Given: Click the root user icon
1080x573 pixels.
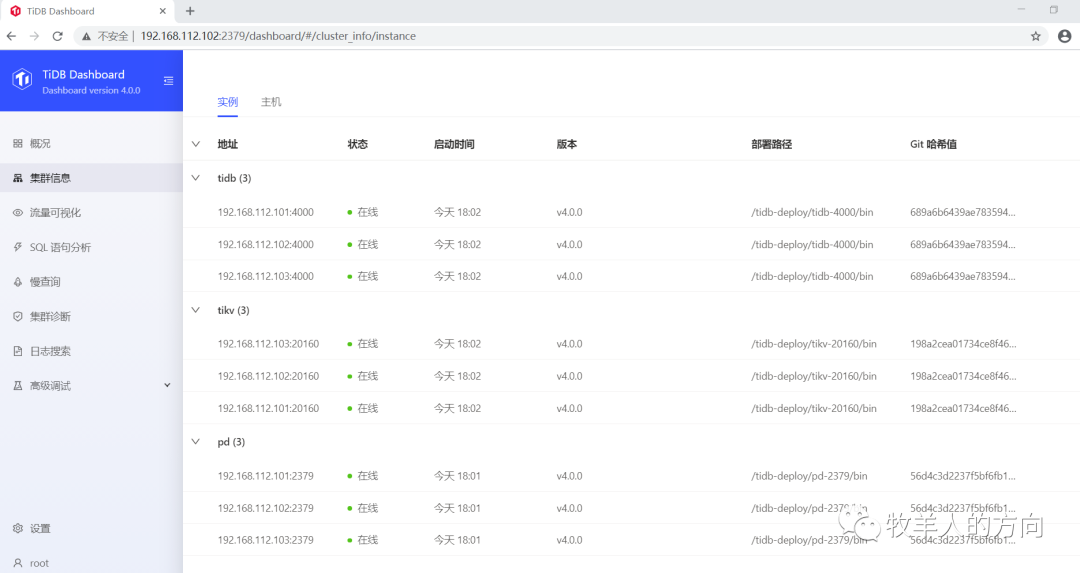Looking at the screenshot, I should click(x=18, y=563).
